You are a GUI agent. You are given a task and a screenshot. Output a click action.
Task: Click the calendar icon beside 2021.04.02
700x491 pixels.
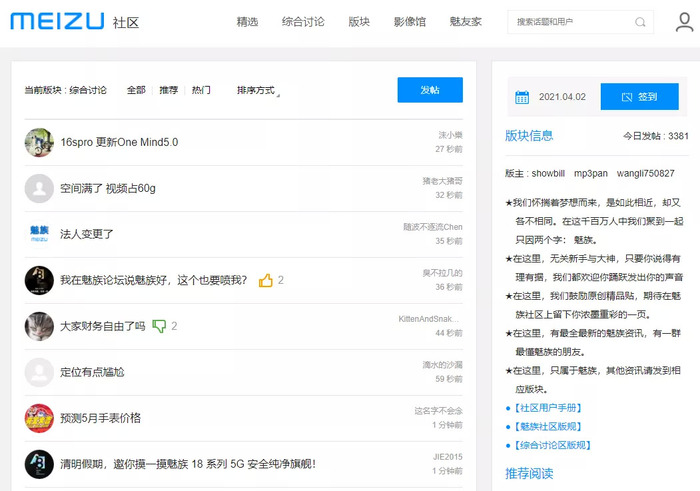tap(522, 97)
